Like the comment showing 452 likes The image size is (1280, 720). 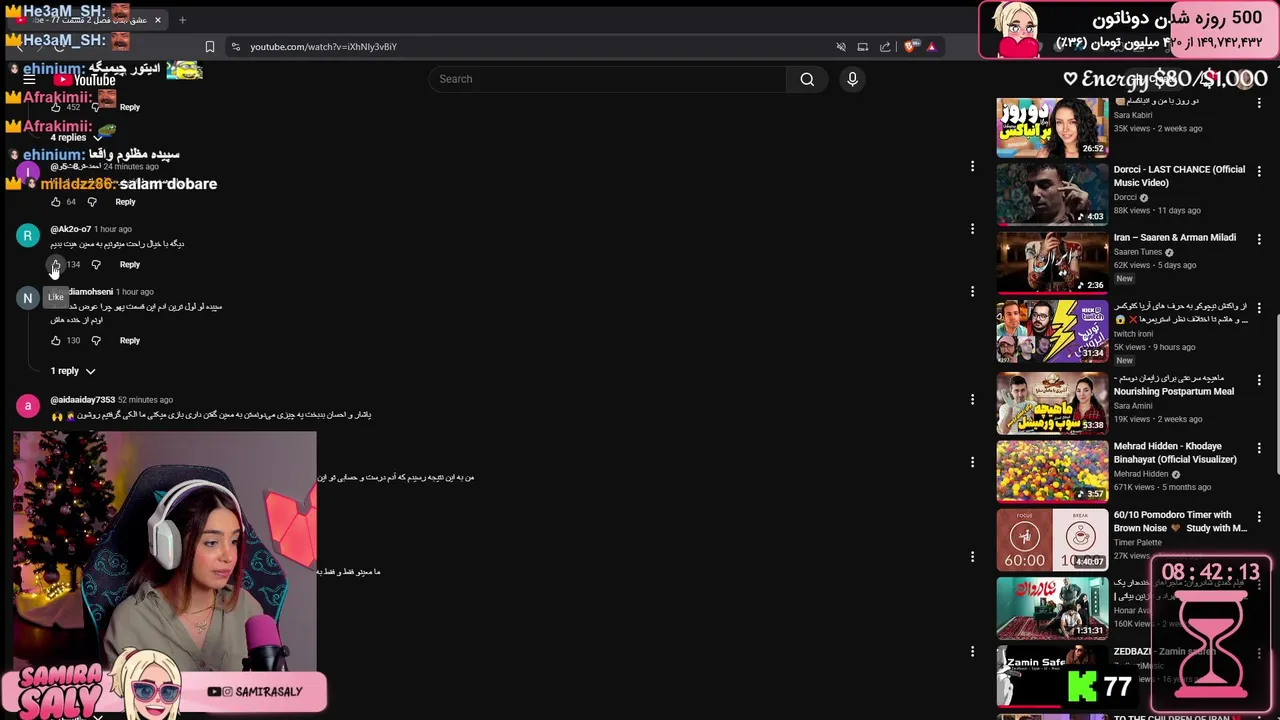point(56,107)
